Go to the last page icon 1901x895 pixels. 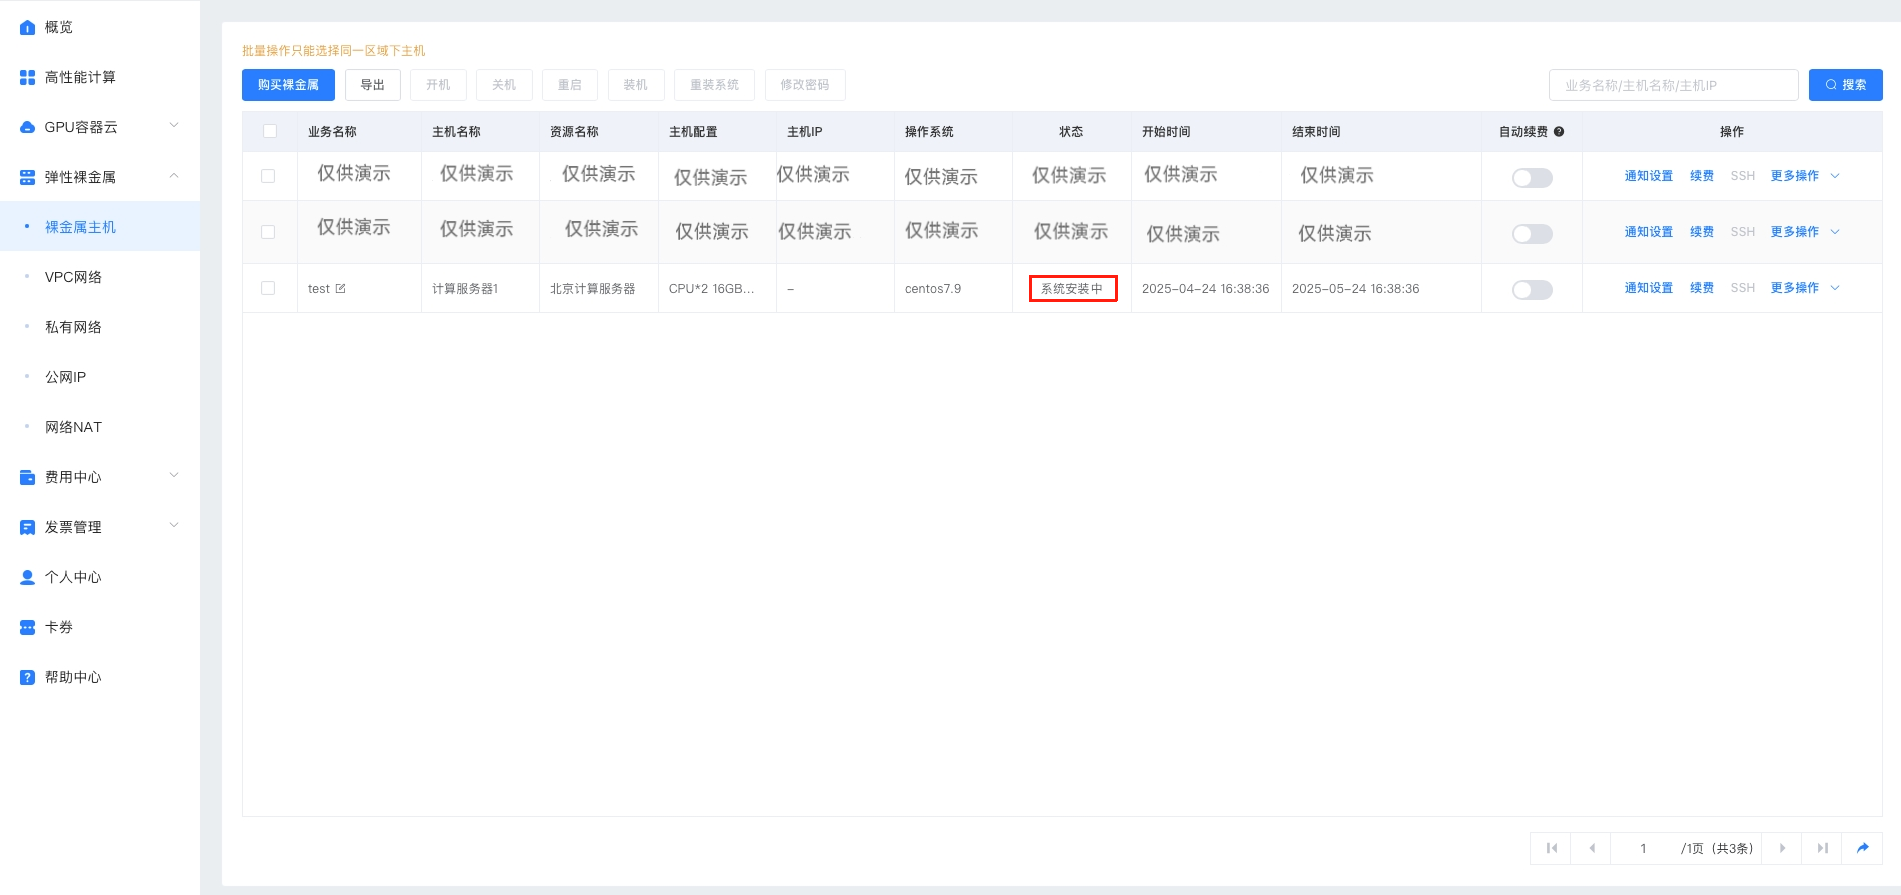(1822, 848)
